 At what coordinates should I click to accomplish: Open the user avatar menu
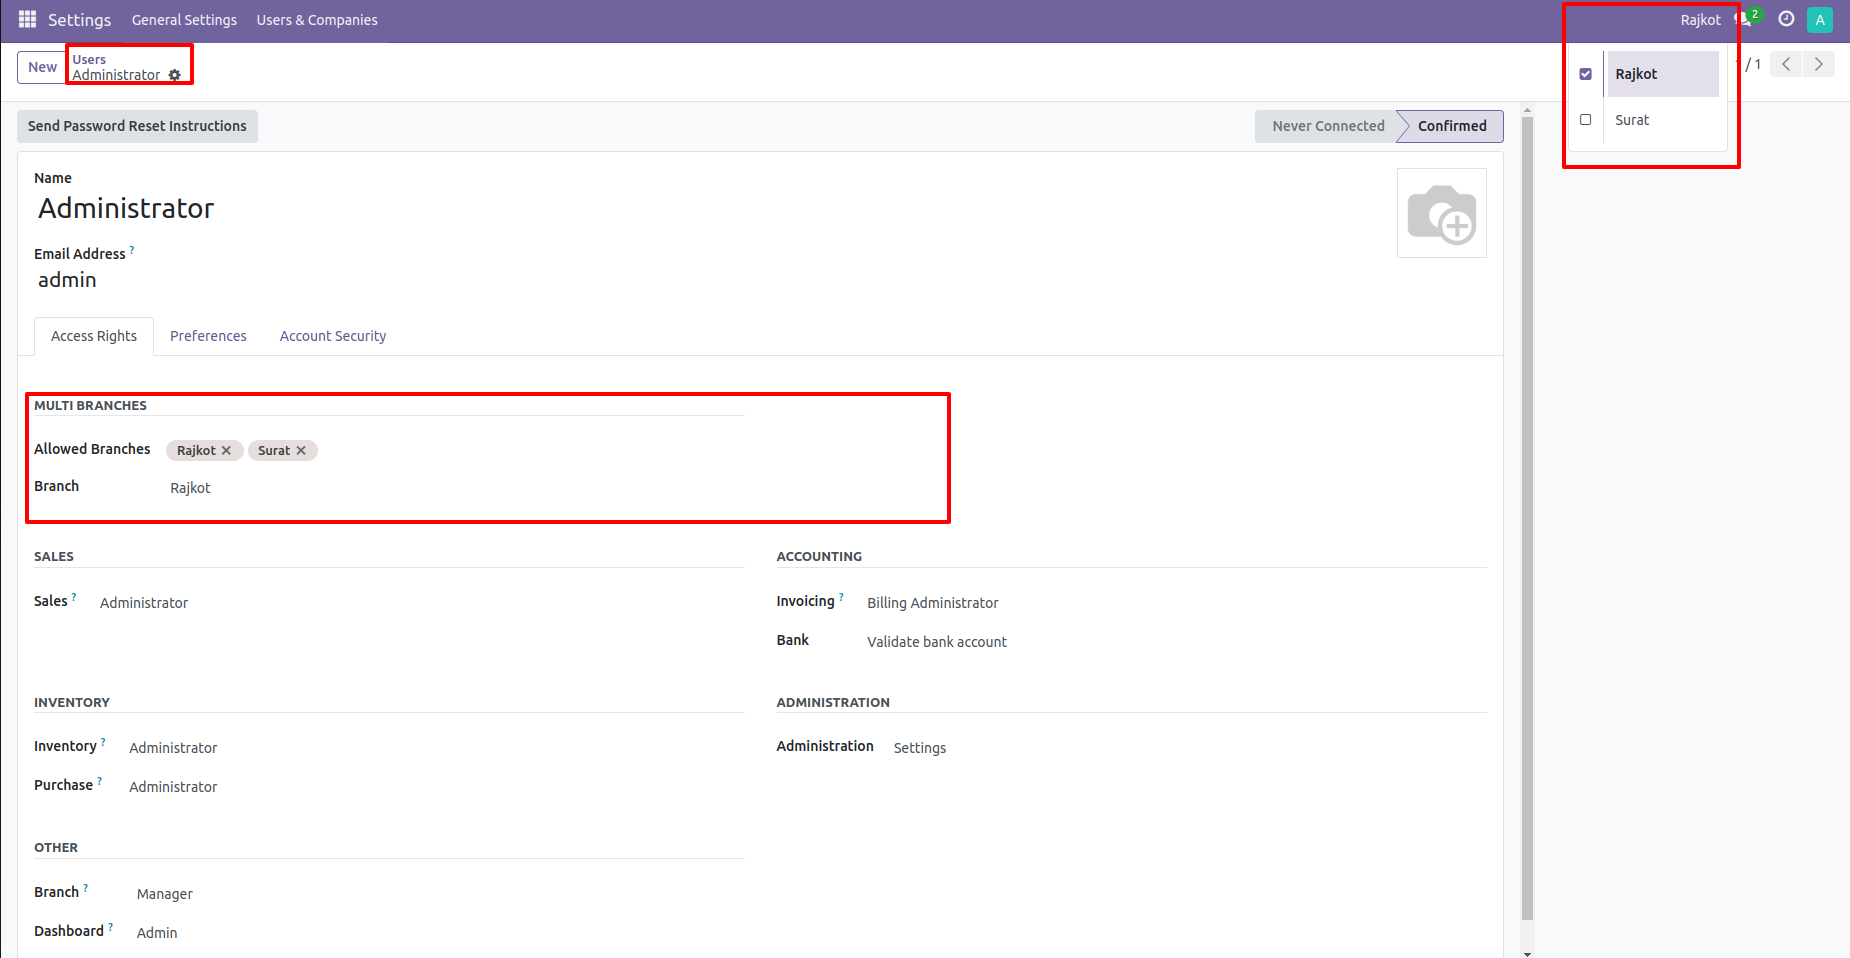pyautogui.click(x=1820, y=19)
